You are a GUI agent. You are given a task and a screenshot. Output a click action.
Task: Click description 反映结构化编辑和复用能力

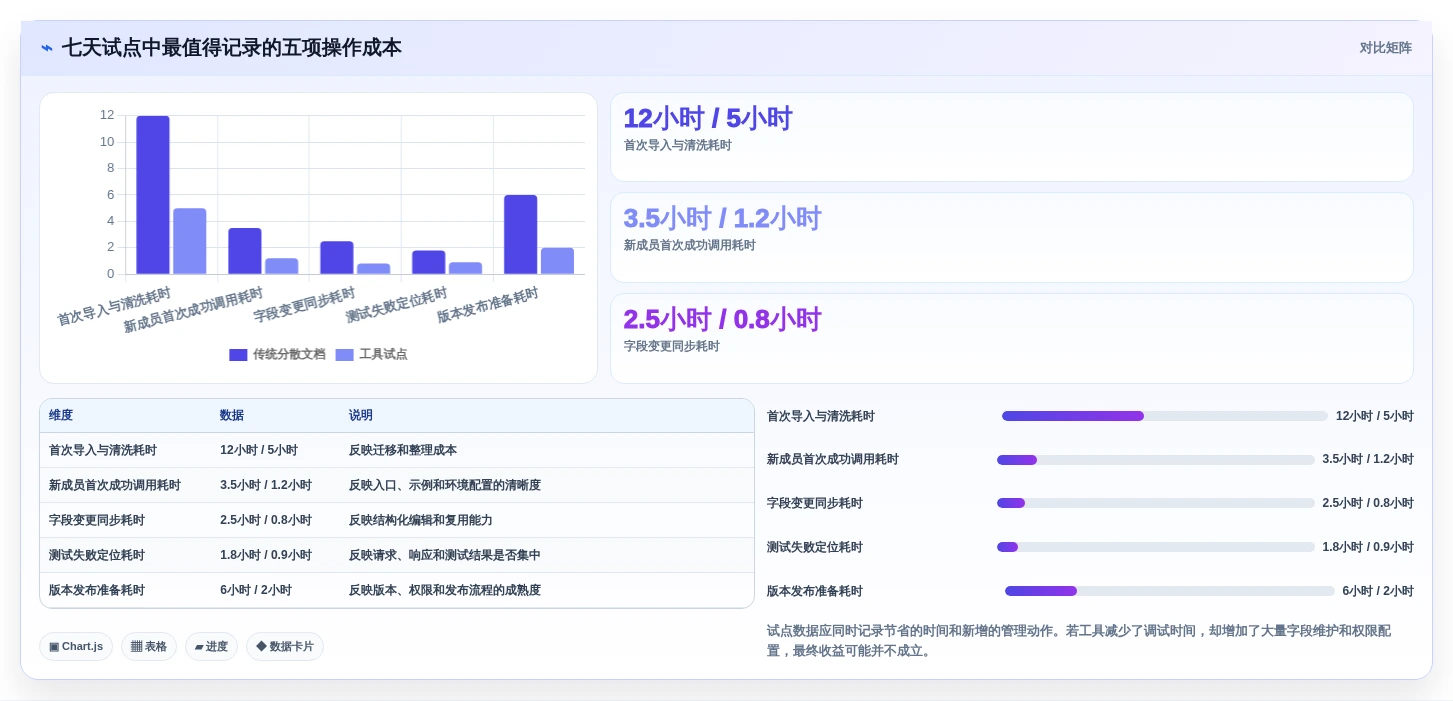click(421, 521)
